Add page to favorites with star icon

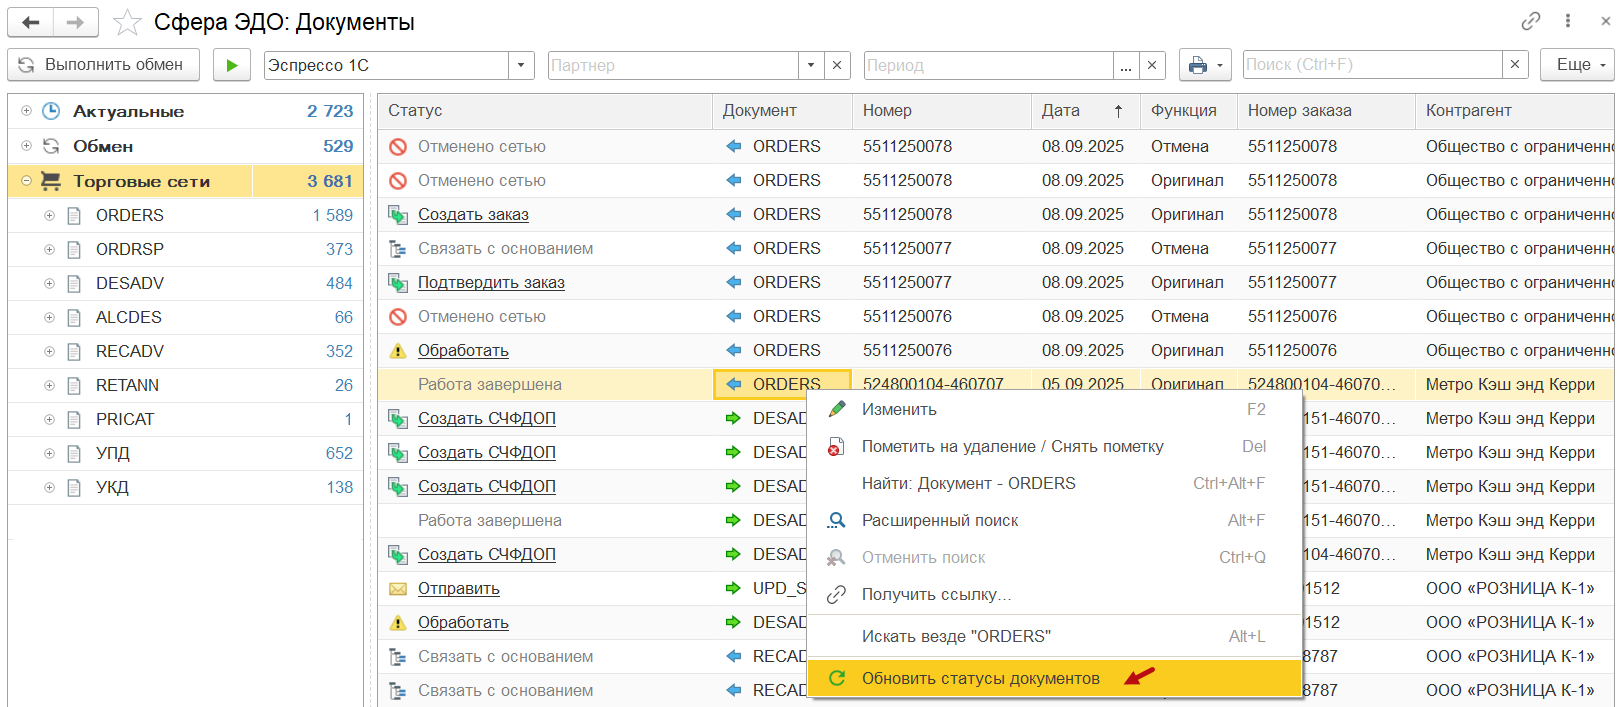coord(127,22)
